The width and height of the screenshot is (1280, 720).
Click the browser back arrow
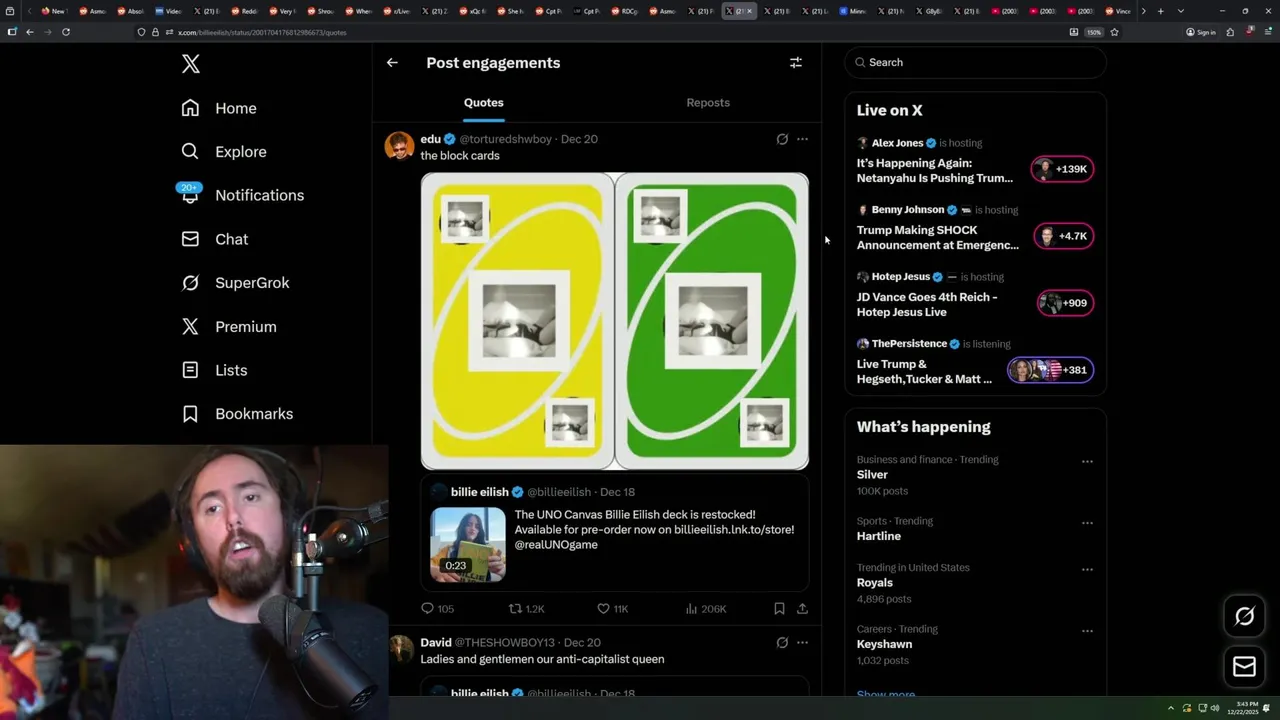click(30, 32)
